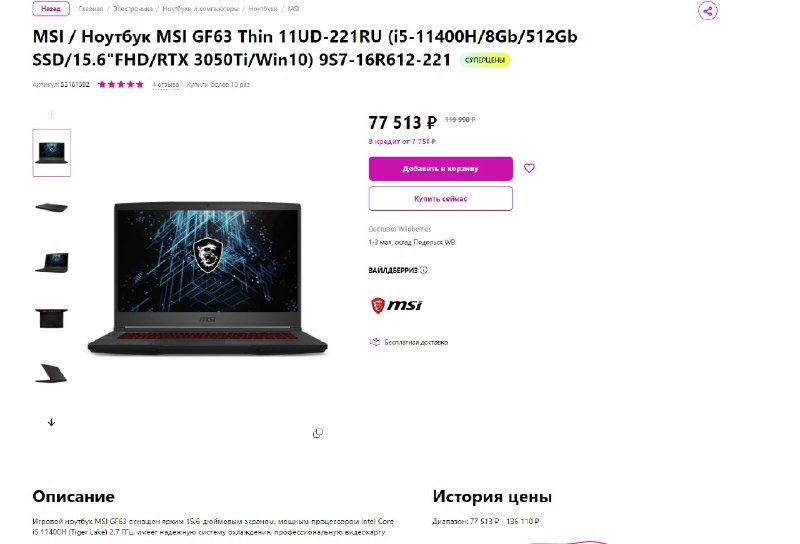Image resolution: width=800 pixels, height=544 pixels.
Task: Open the MSI breadcrumb link
Action: coord(293,9)
